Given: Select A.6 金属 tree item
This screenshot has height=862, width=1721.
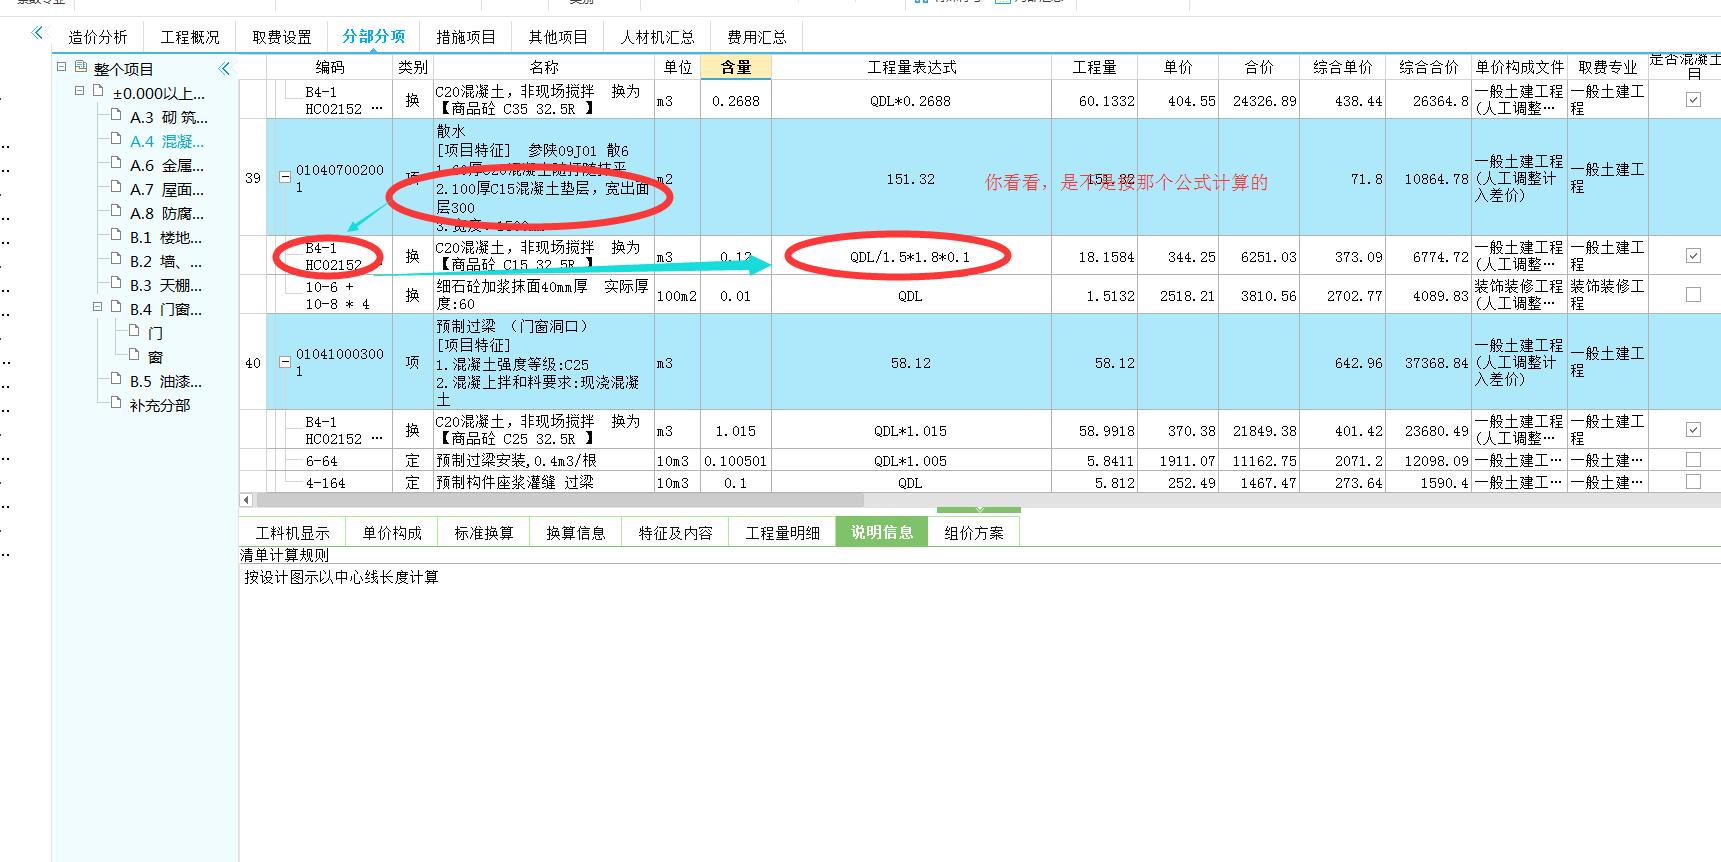Looking at the screenshot, I should click(x=166, y=165).
